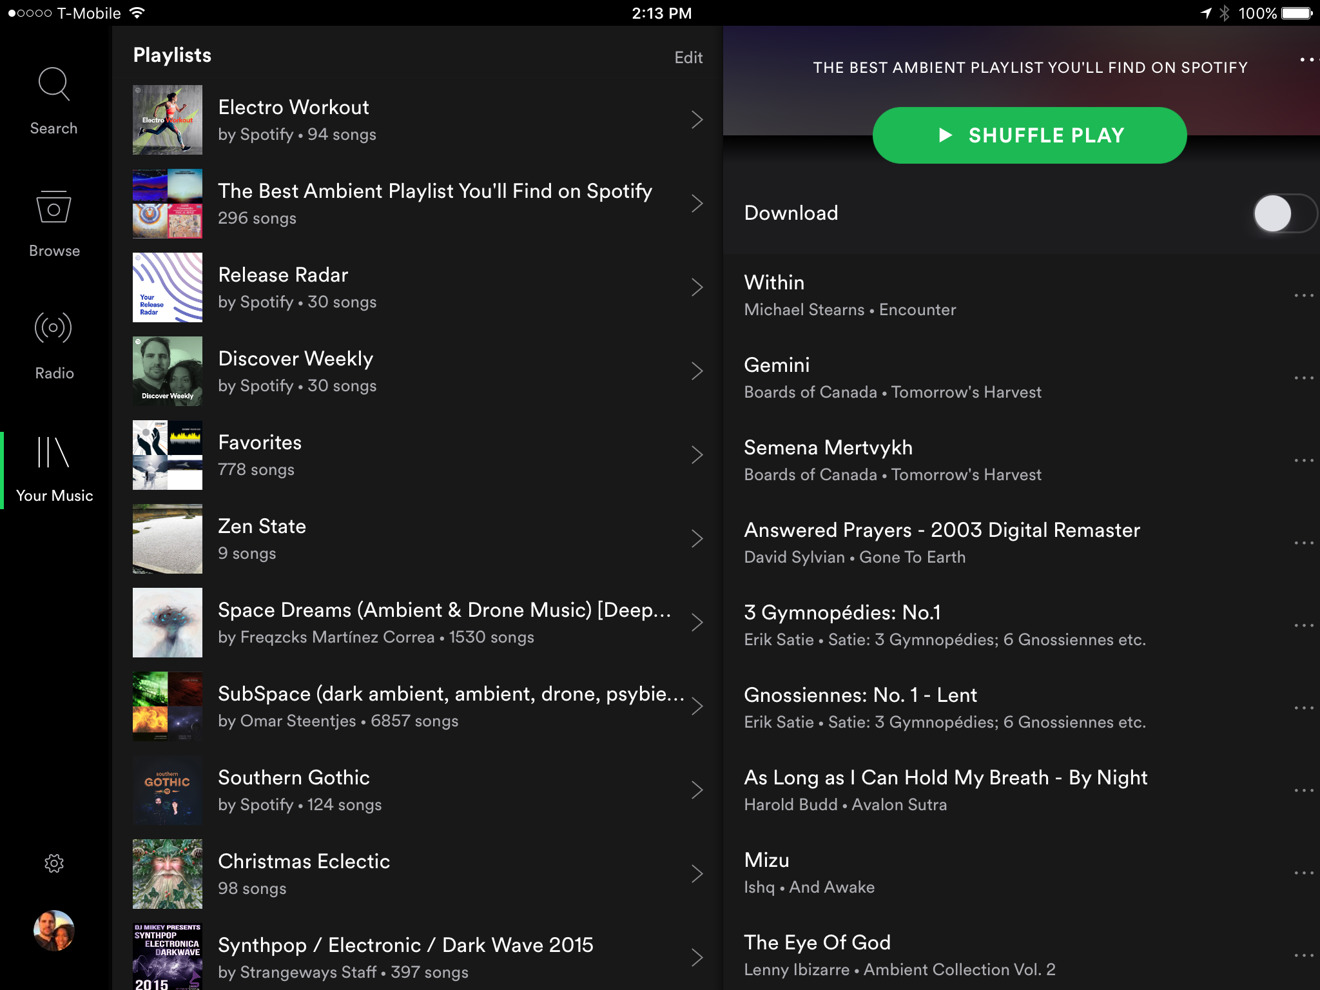Select Synthpop / Electronic / Dark Wave 2015 title
This screenshot has height=990, width=1320.
[406, 945]
